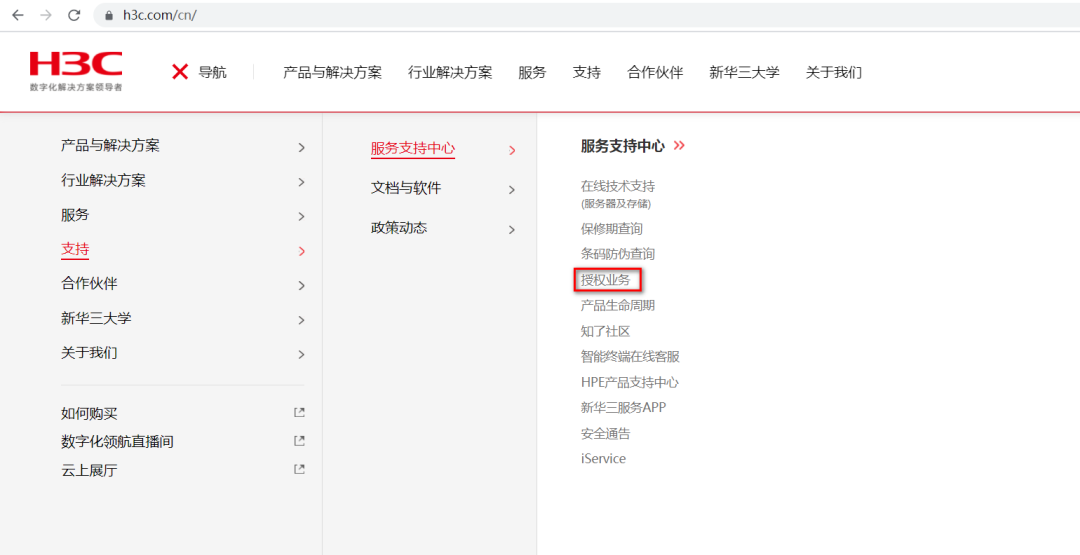The width and height of the screenshot is (1080, 555).
Task: Open 安全通告 link
Action: pos(605,433)
